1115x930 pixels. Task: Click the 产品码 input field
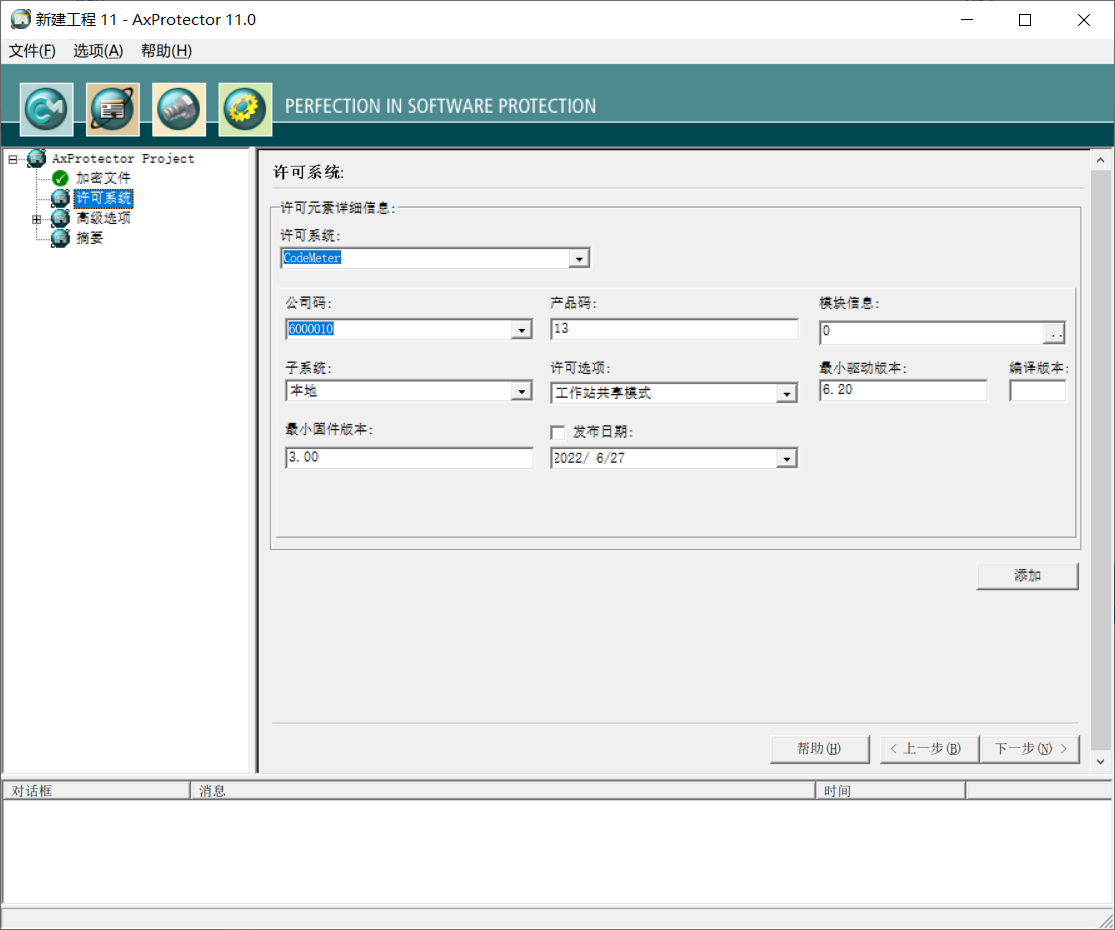pyautogui.click(x=674, y=328)
